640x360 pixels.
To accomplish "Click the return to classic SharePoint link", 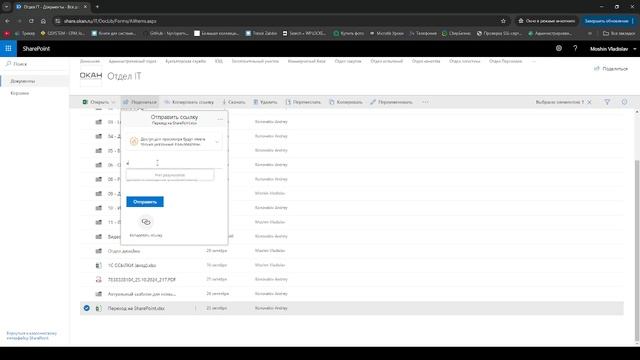I will coord(31,336).
